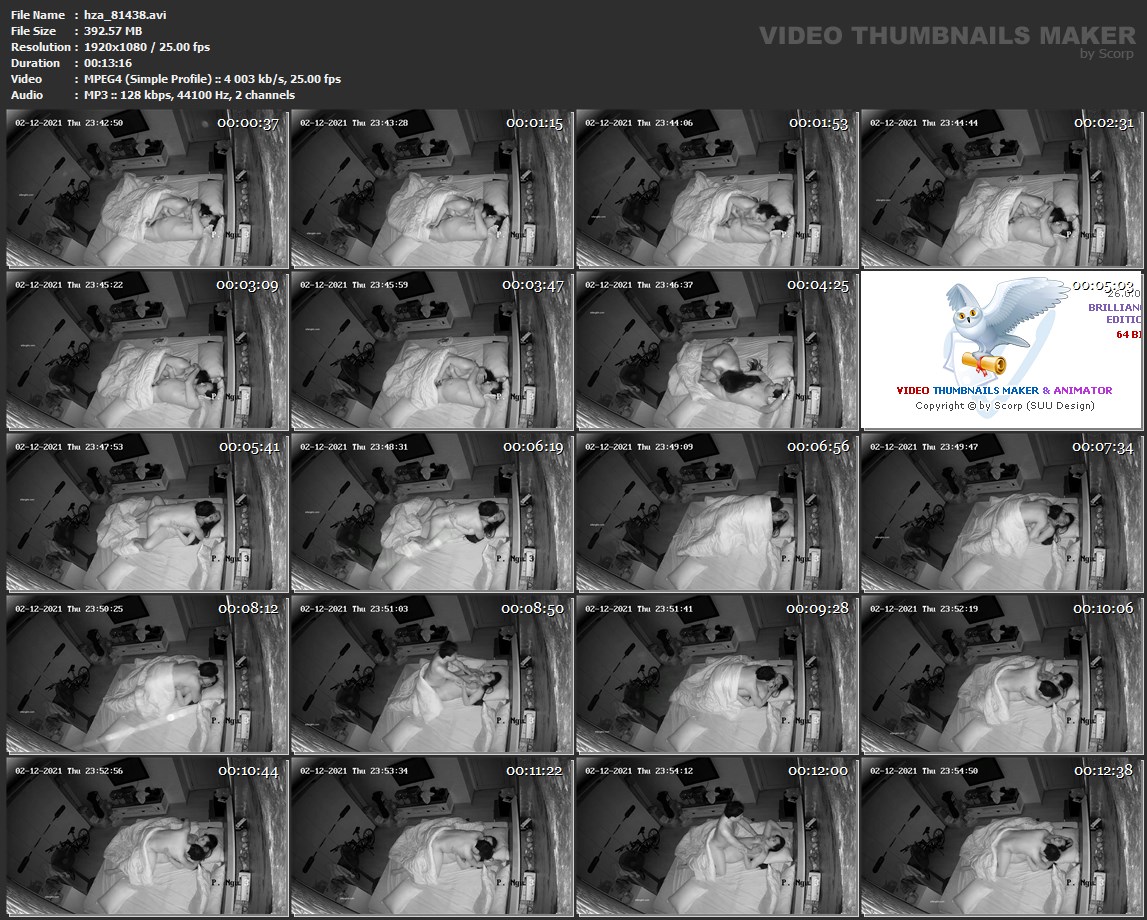The height and width of the screenshot is (920, 1147).
Task: Click the file size value 392.57 MB
Action: (113, 31)
